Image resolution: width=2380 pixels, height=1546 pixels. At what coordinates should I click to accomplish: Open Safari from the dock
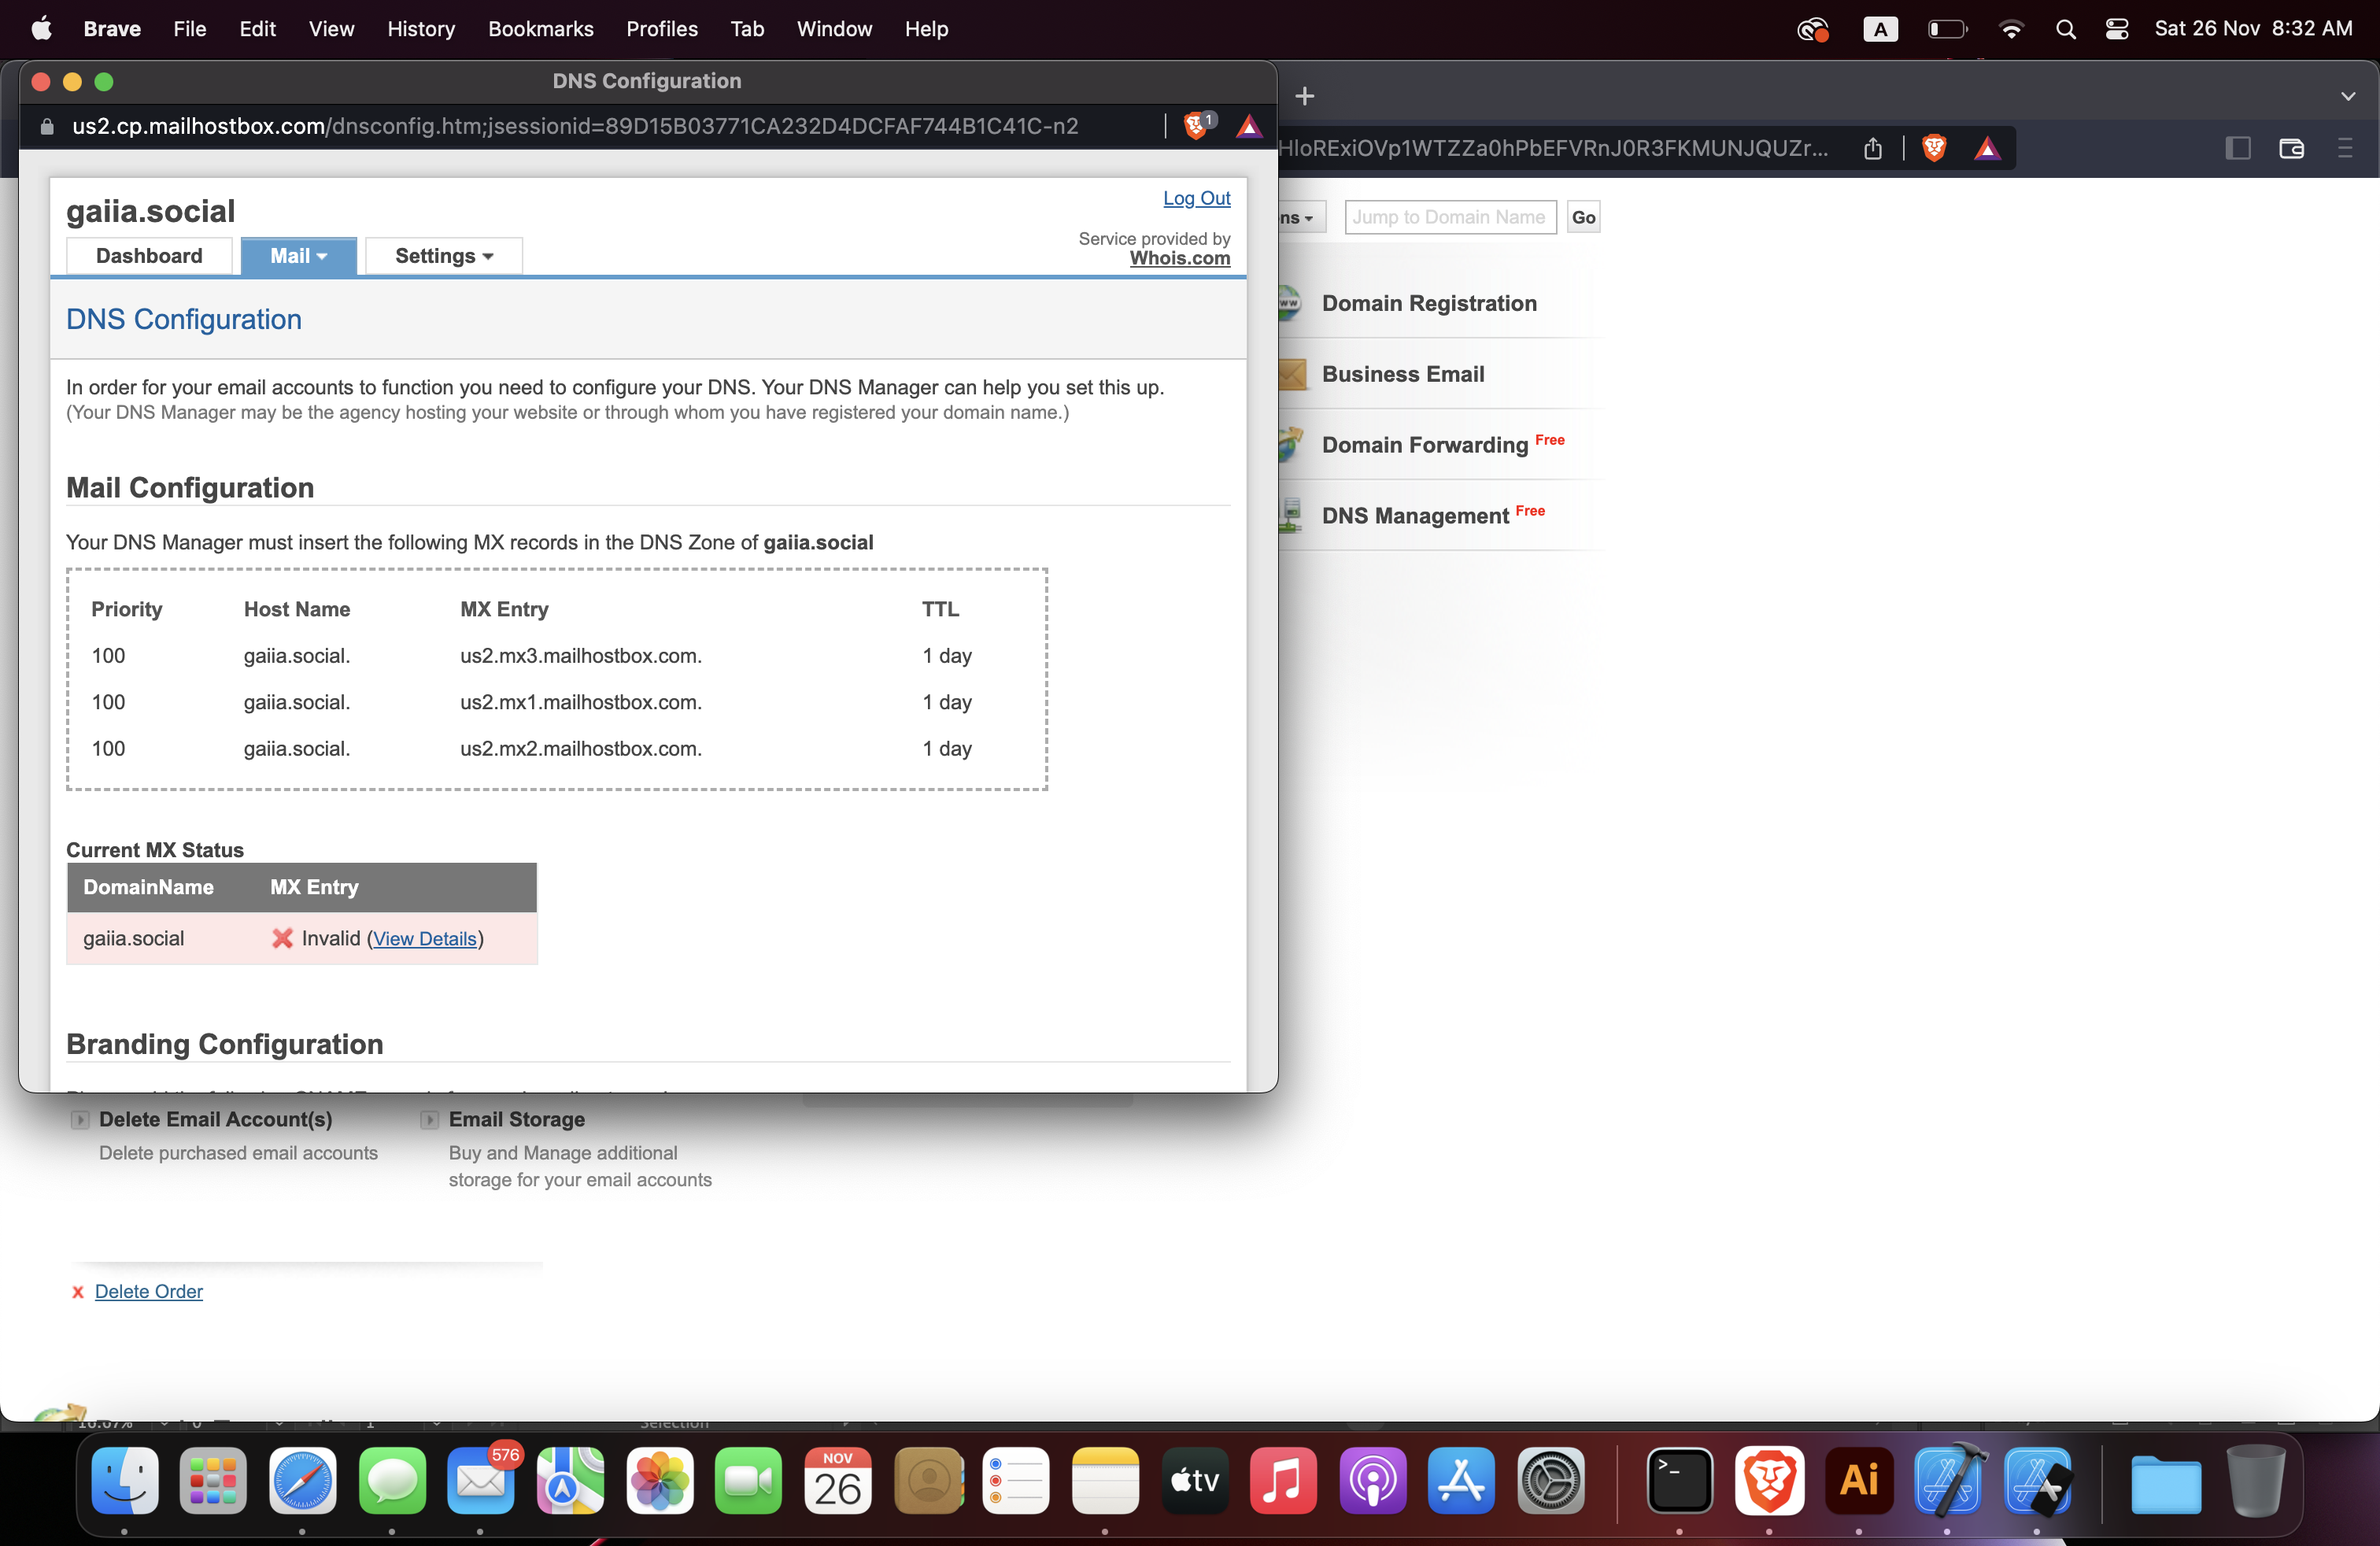coord(302,1481)
